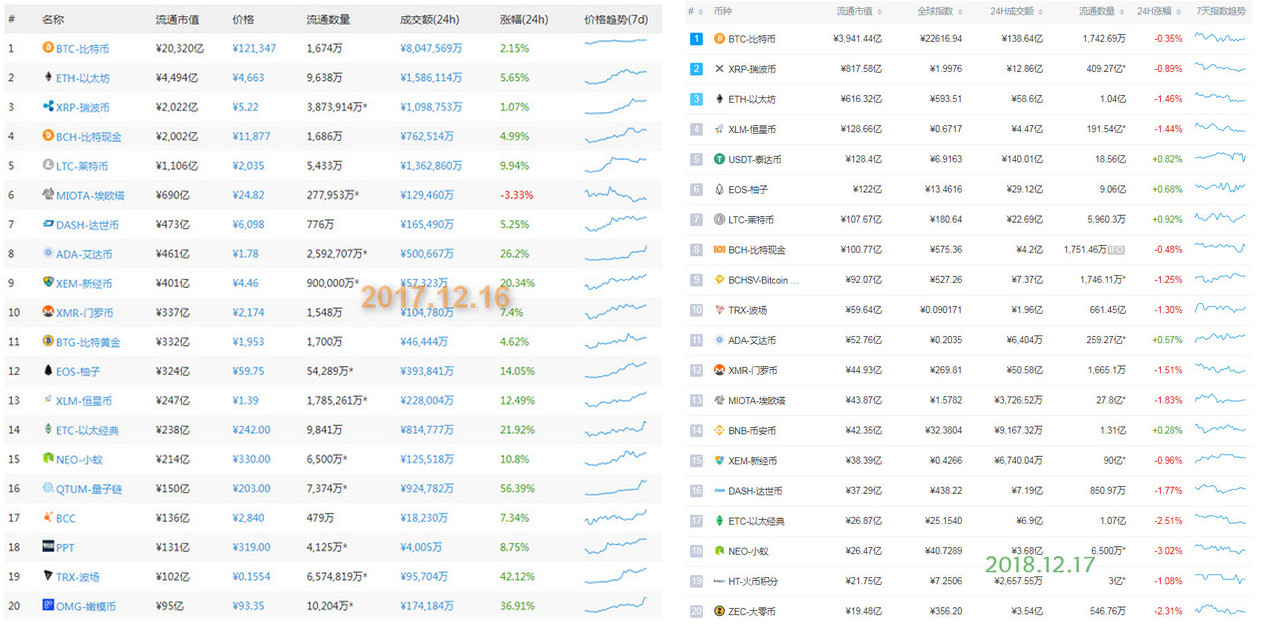Viewport: 1261px width, 625px height.
Task: Click the +0.92% change in the 2018 LTC row
Action: pos(1167,220)
